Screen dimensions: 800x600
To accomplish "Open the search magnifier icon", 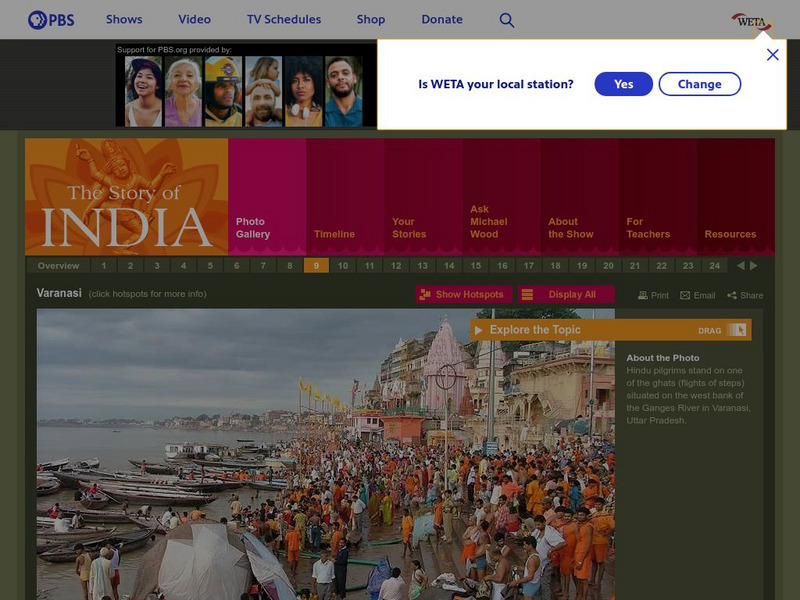I will (507, 20).
